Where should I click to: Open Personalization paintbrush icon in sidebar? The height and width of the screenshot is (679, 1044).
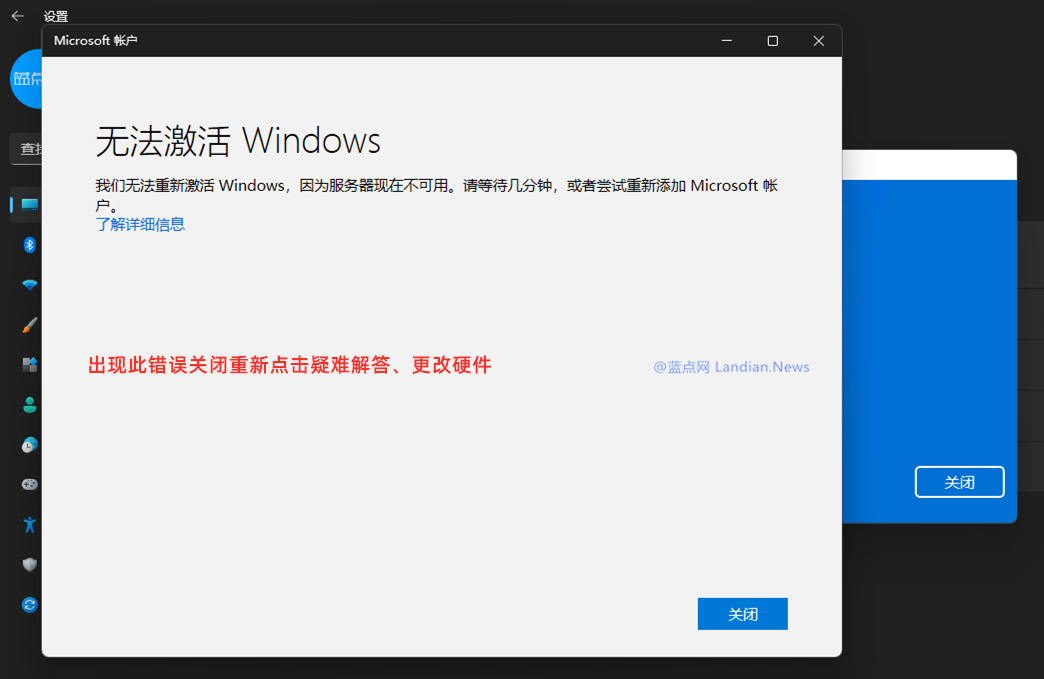(29, 325)
